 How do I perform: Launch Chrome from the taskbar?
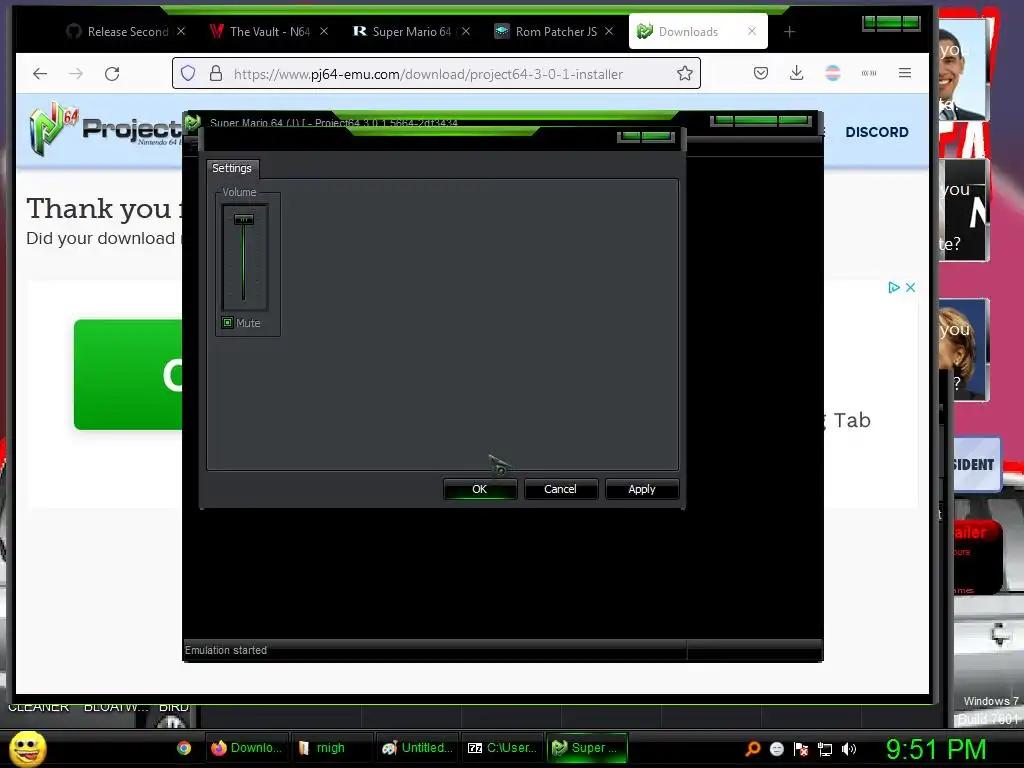[x=184, y=748]
